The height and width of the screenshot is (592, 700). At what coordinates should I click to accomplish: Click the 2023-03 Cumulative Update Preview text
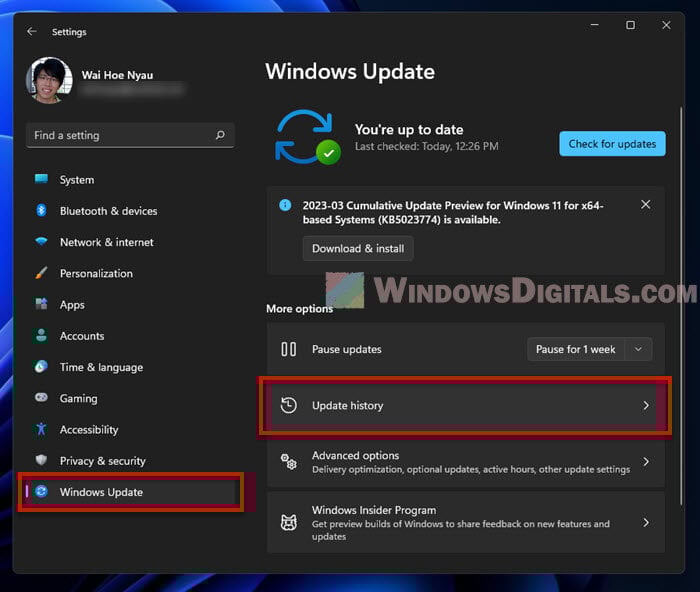453,213
